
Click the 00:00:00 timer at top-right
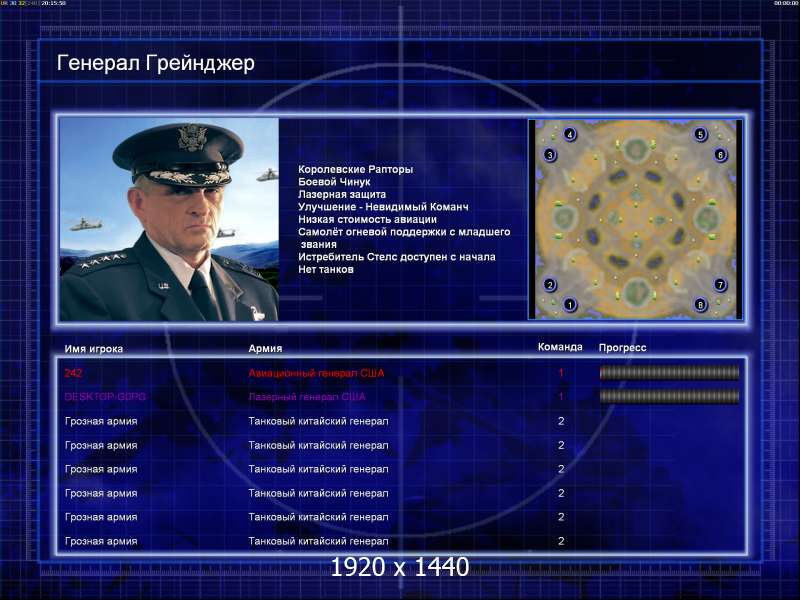click(x=786, y=3)
